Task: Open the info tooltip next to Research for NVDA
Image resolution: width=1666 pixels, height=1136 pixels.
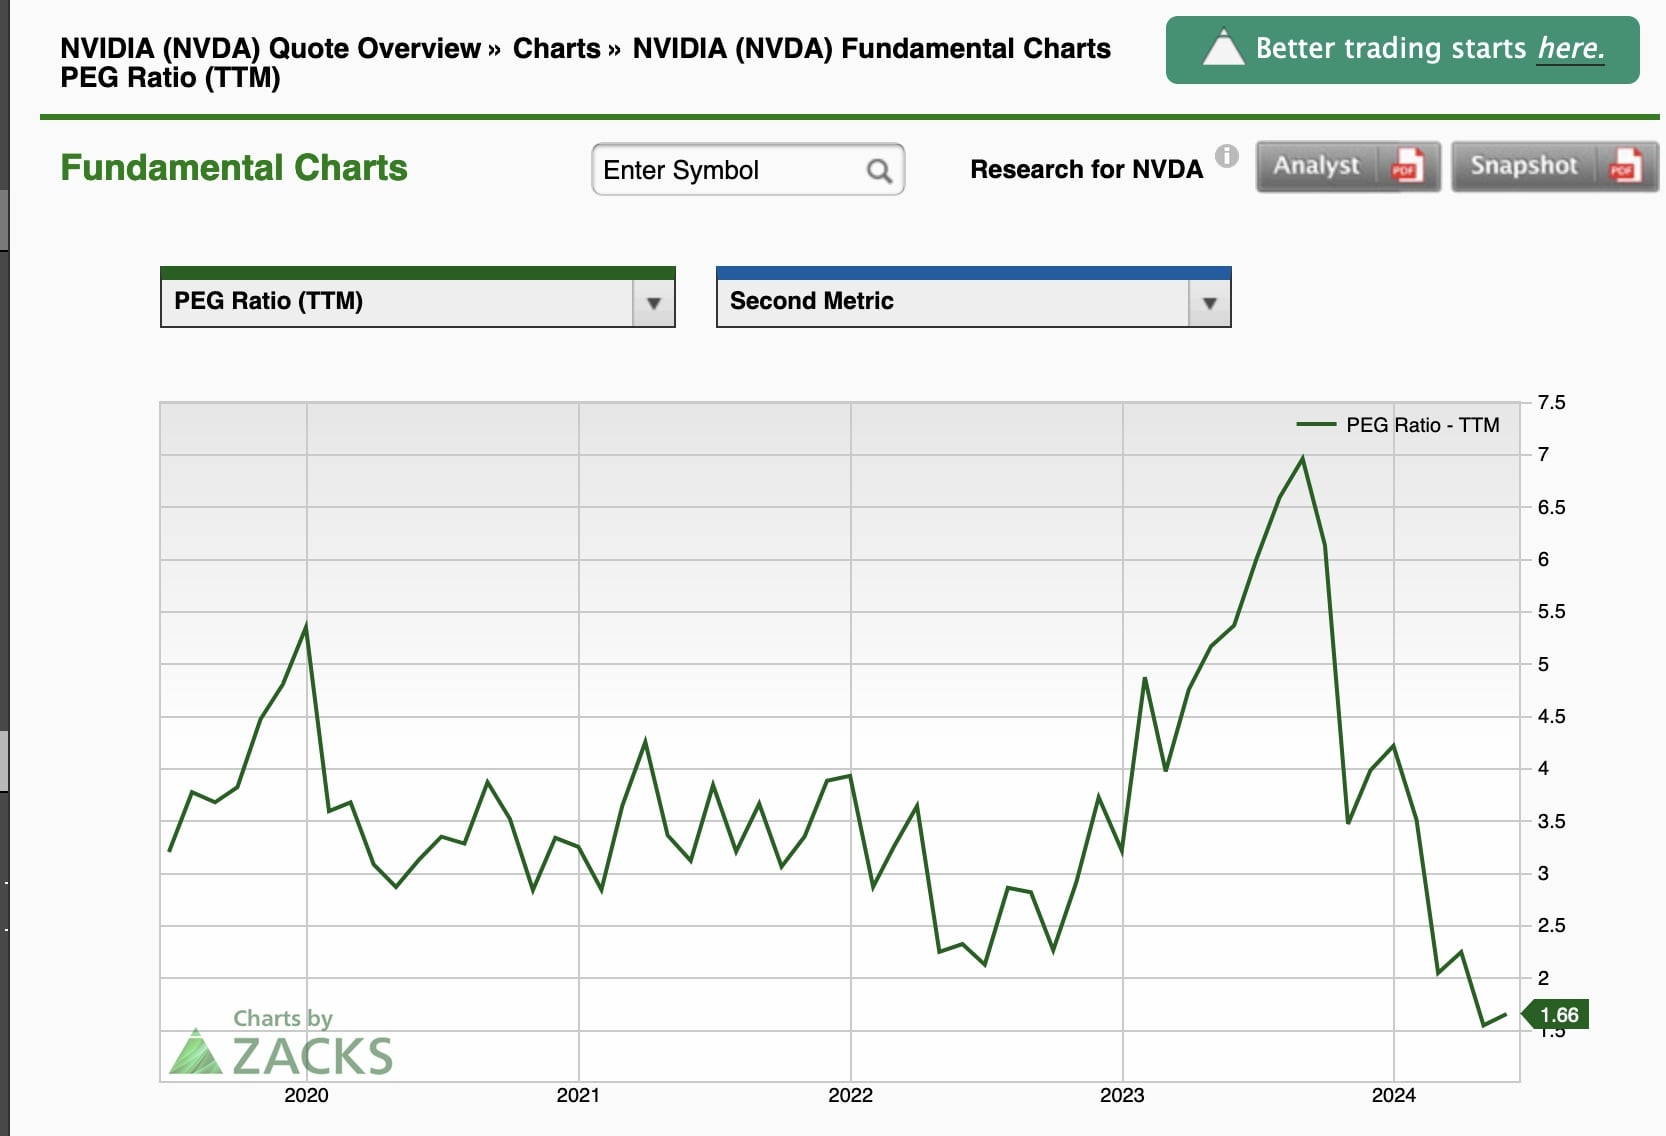Action: click(x=1227, y=156)
